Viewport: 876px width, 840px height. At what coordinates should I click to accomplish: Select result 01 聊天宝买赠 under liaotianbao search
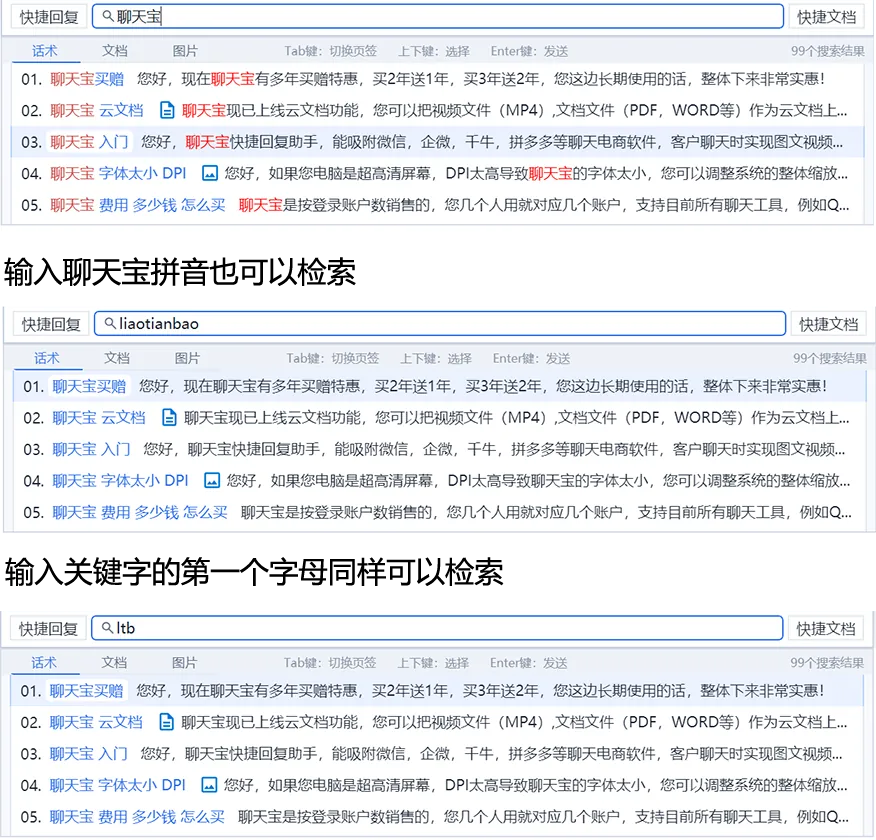point(440,386)
